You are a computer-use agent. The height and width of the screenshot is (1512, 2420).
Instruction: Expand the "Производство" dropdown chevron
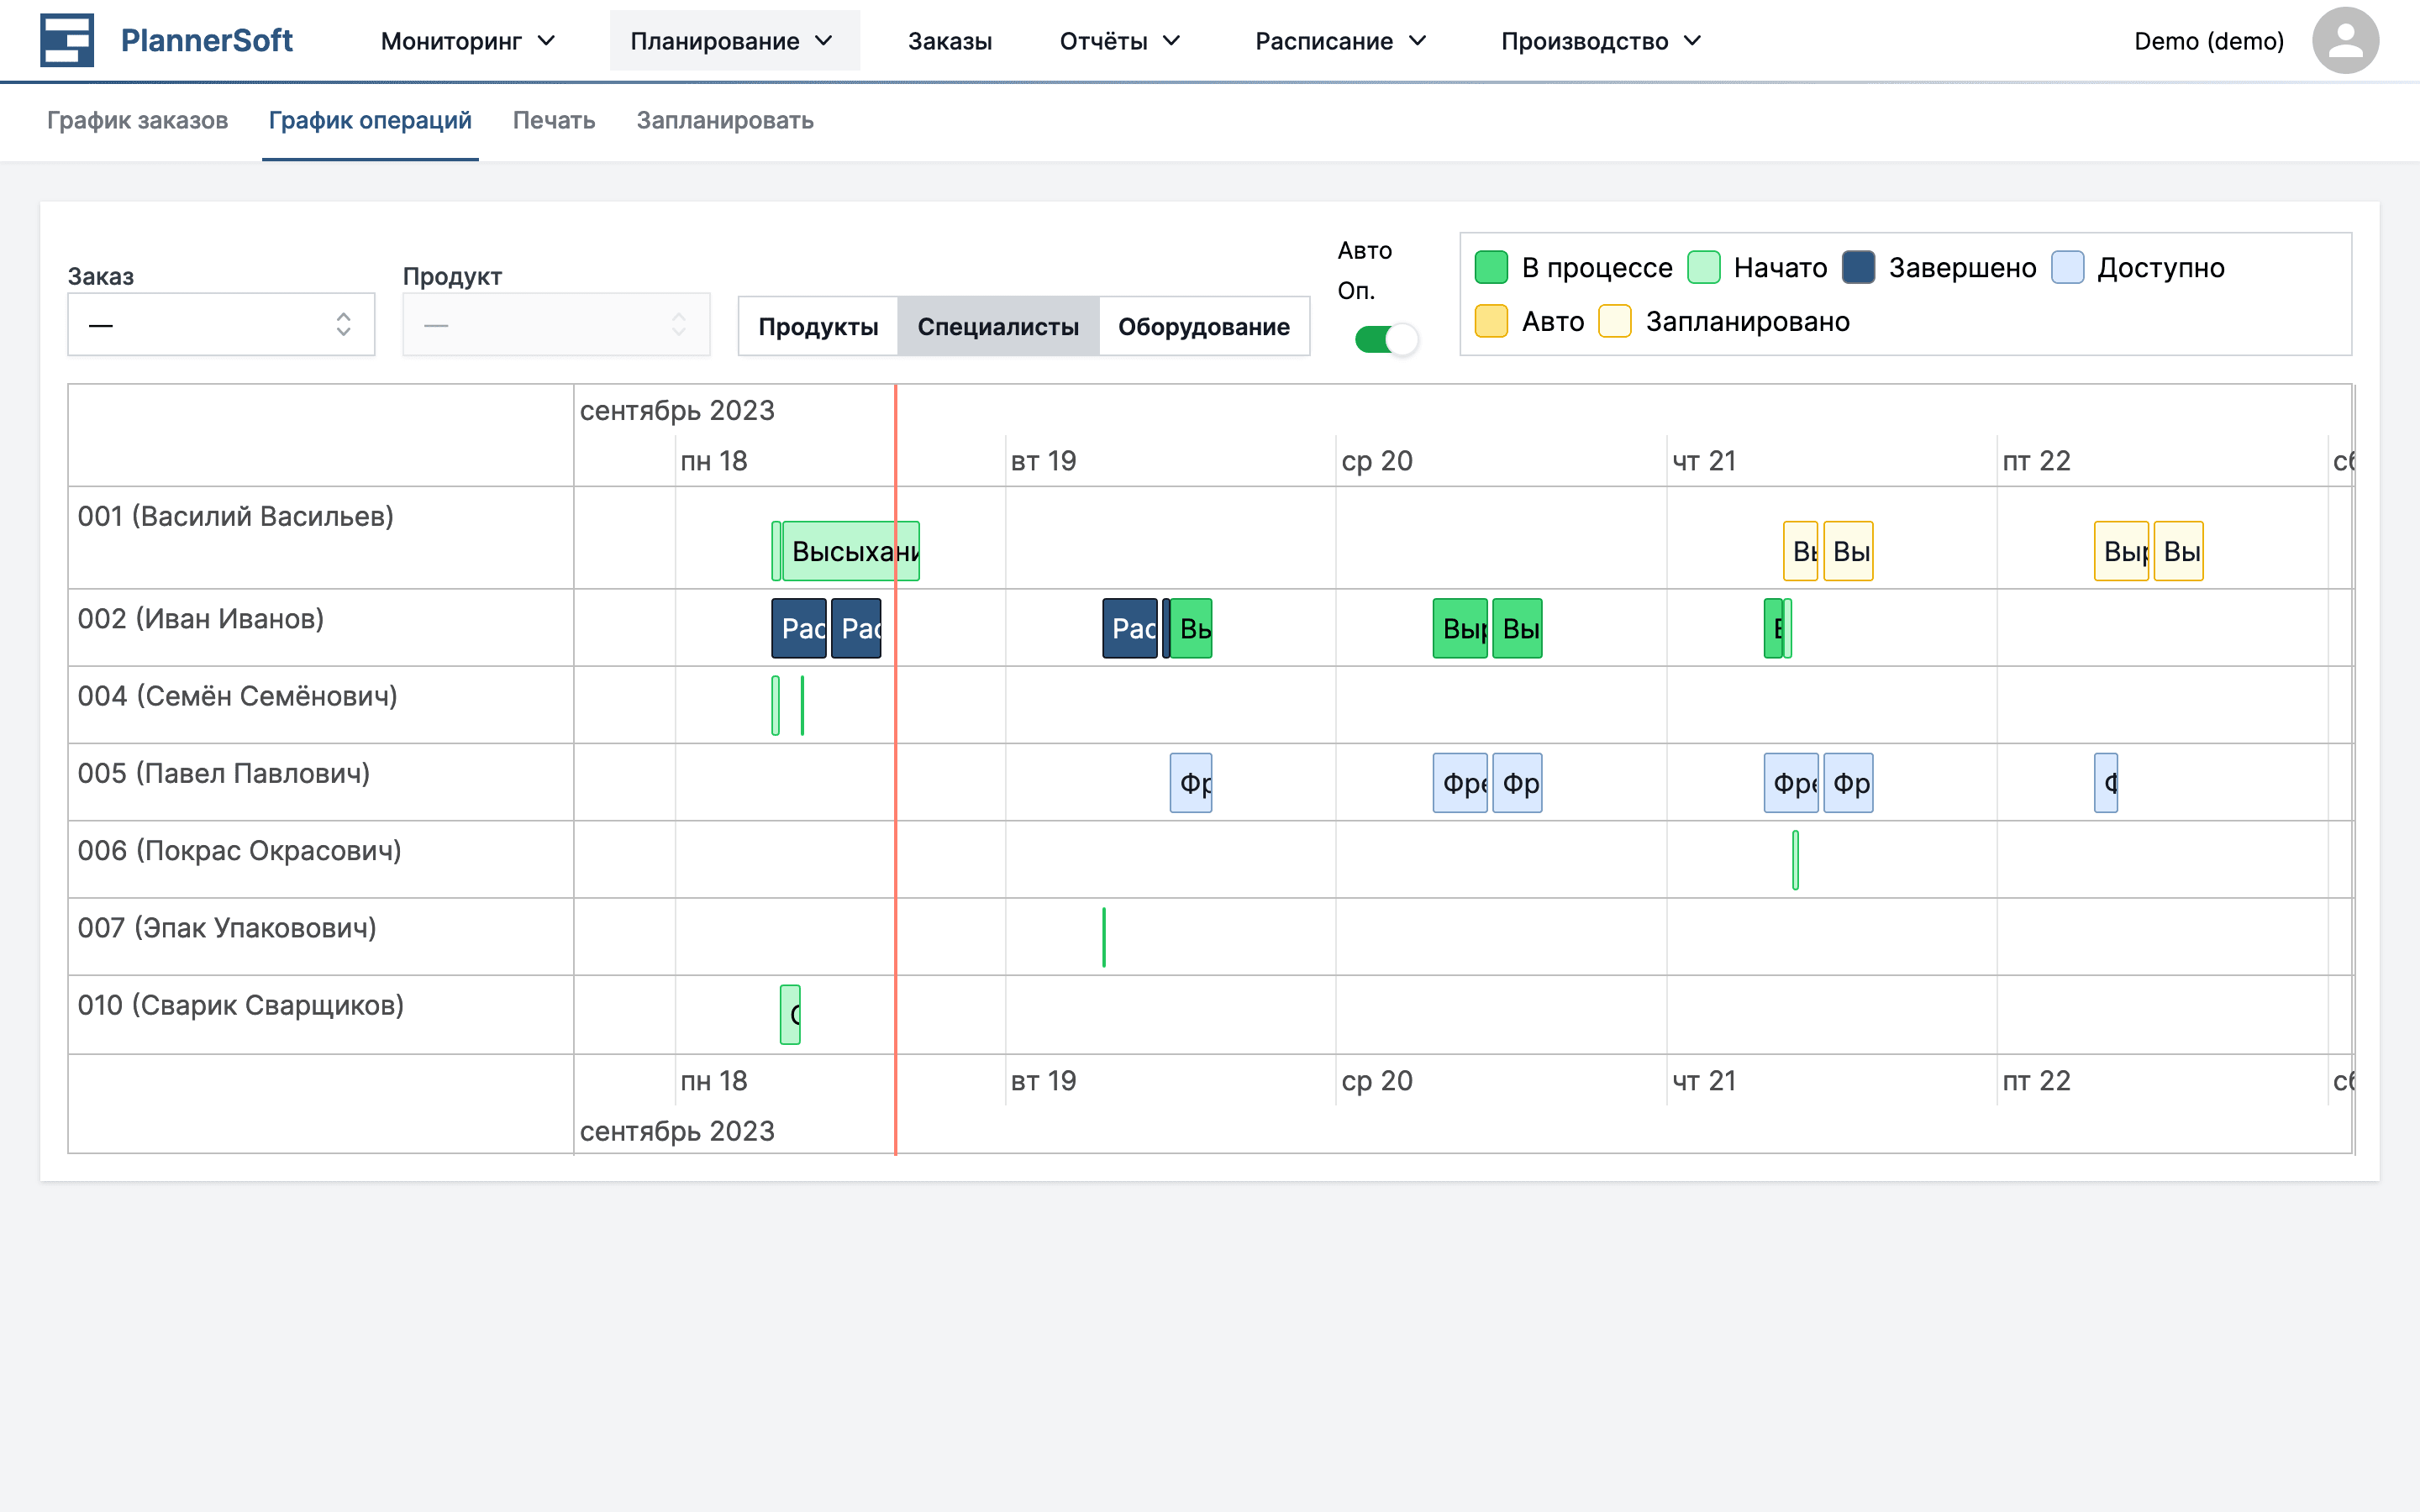(x=1692, y=41)
